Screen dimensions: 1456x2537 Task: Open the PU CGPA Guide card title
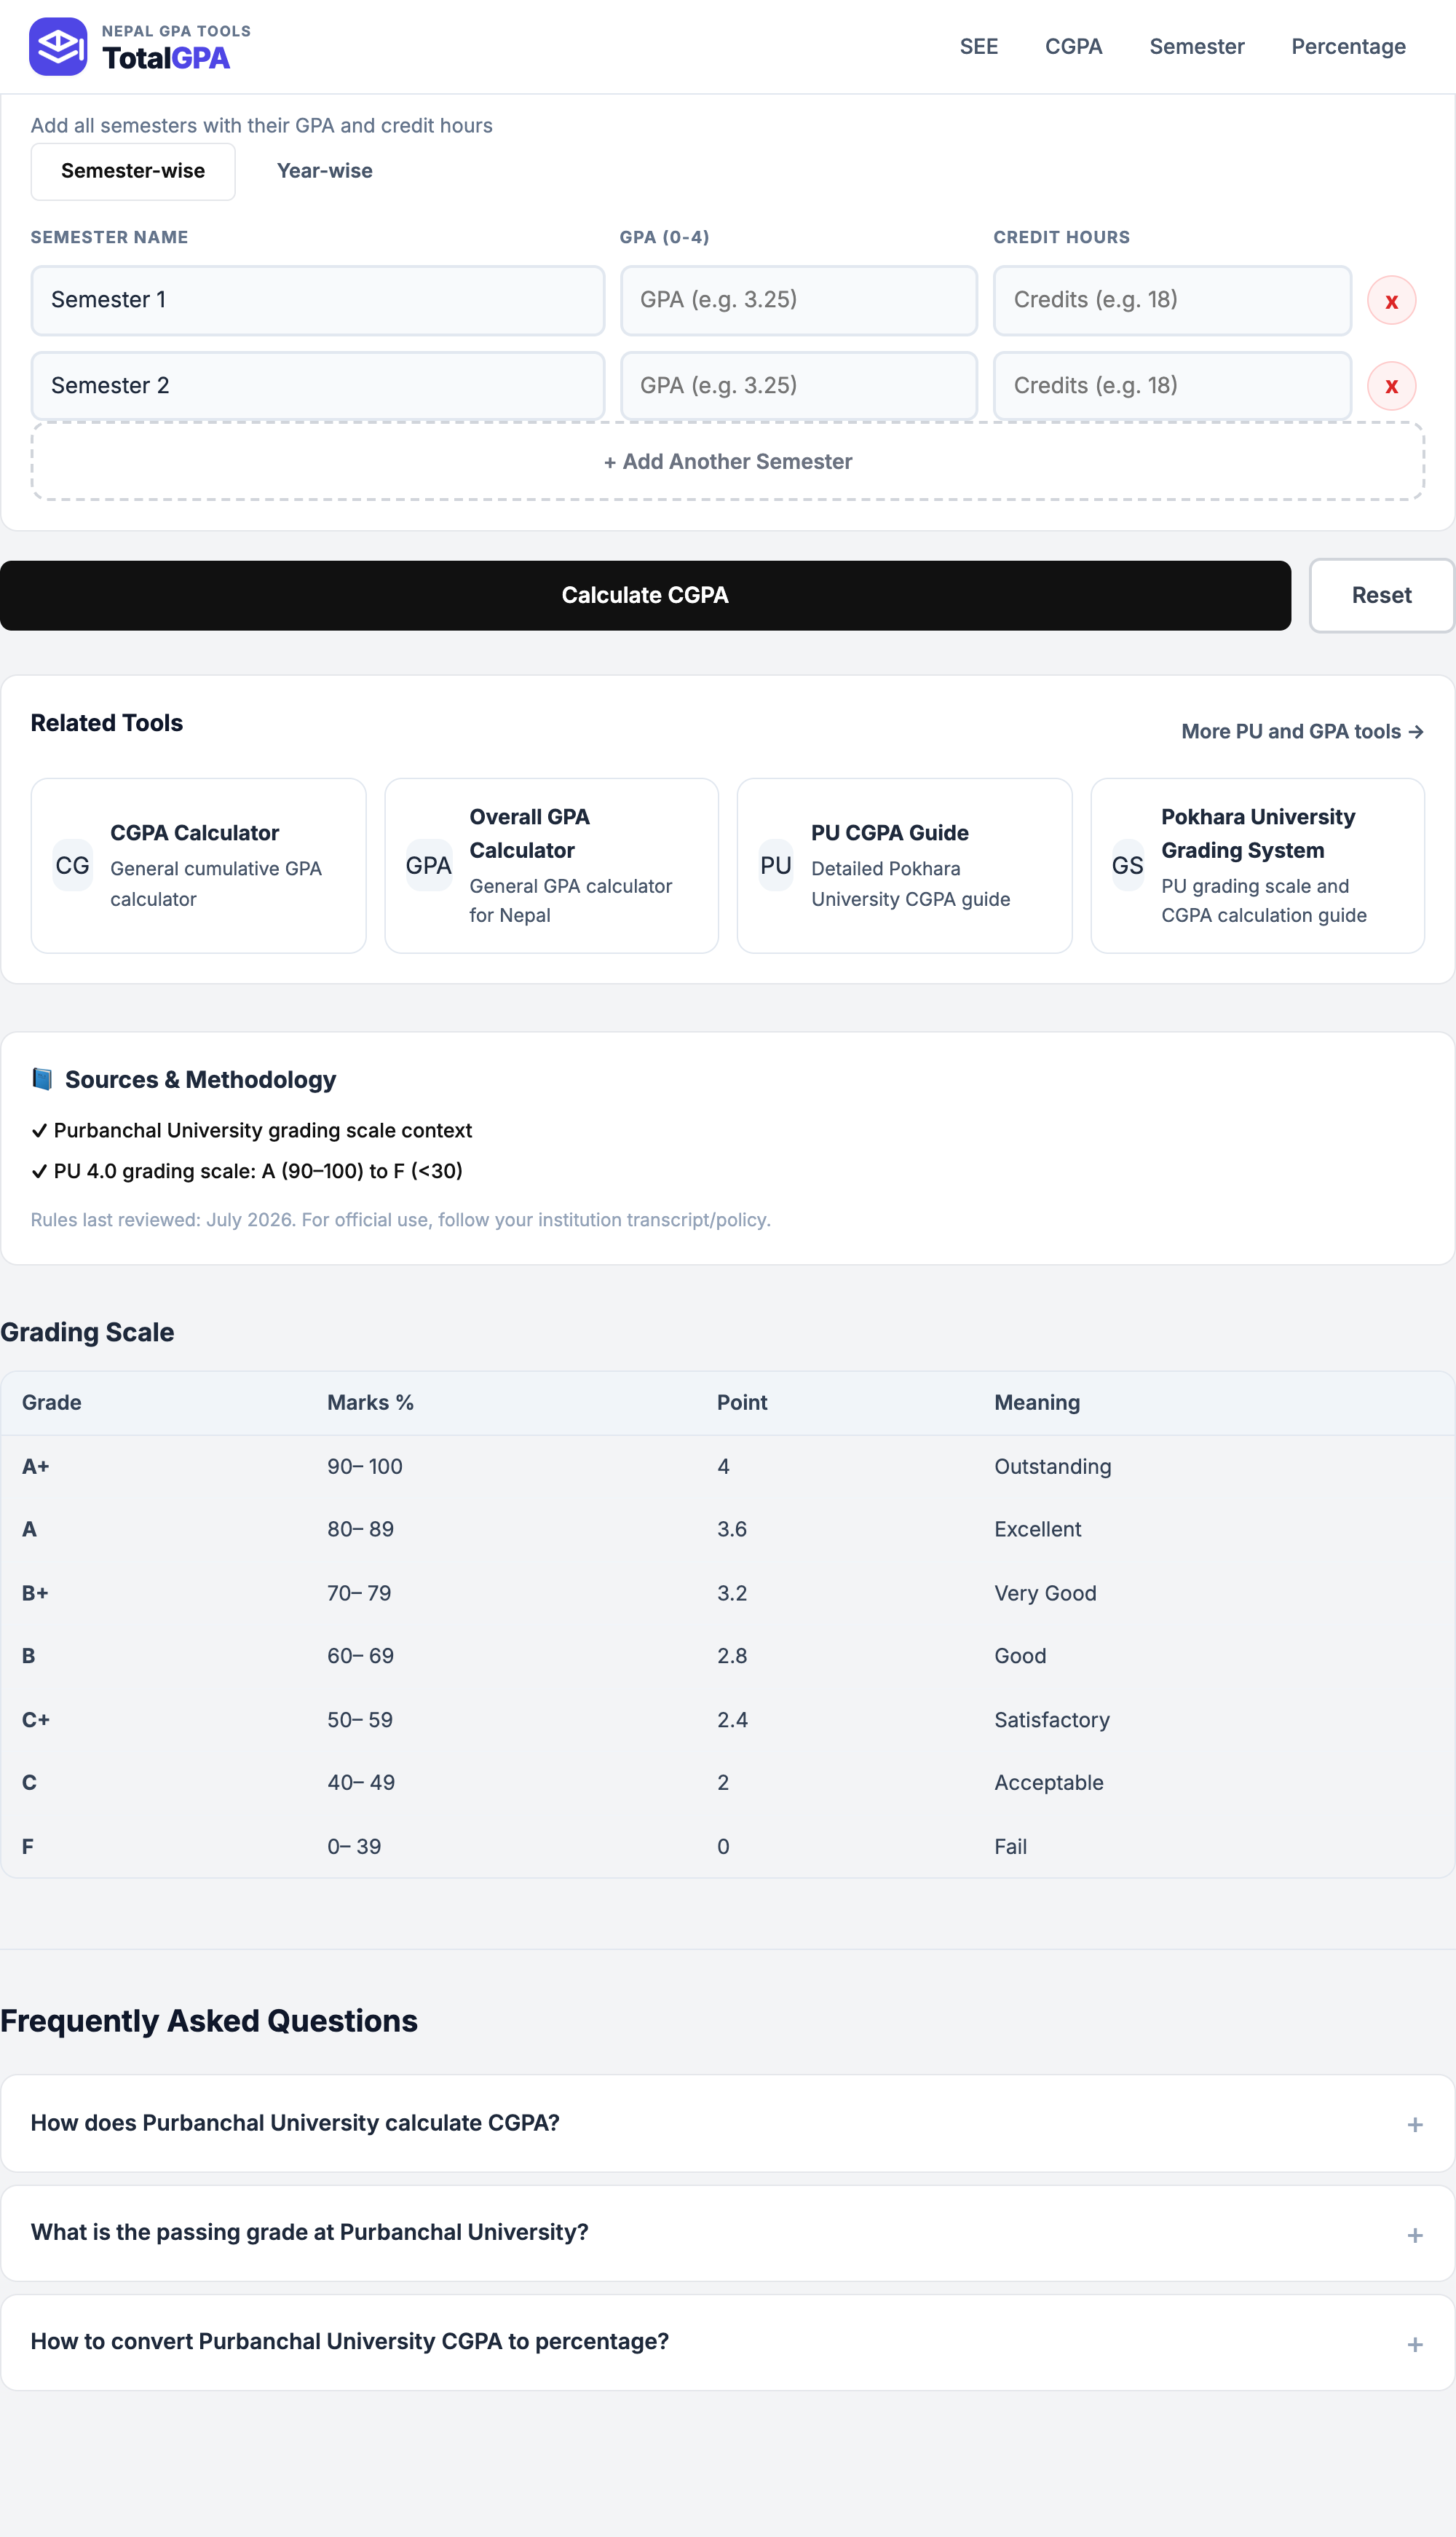889,833
